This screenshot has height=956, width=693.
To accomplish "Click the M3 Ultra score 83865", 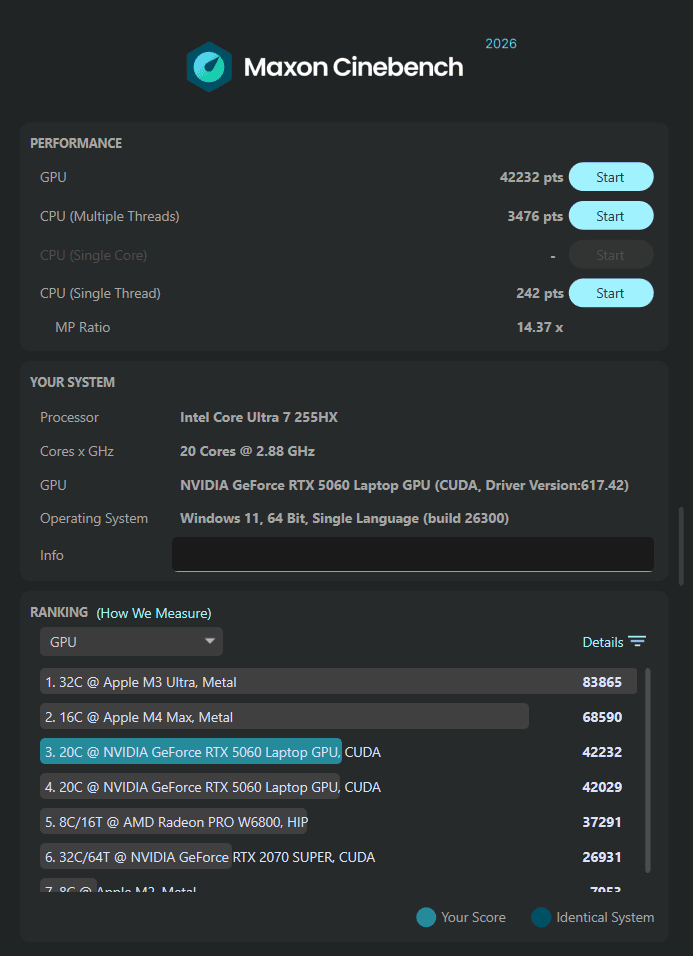I will click(602, 682).
